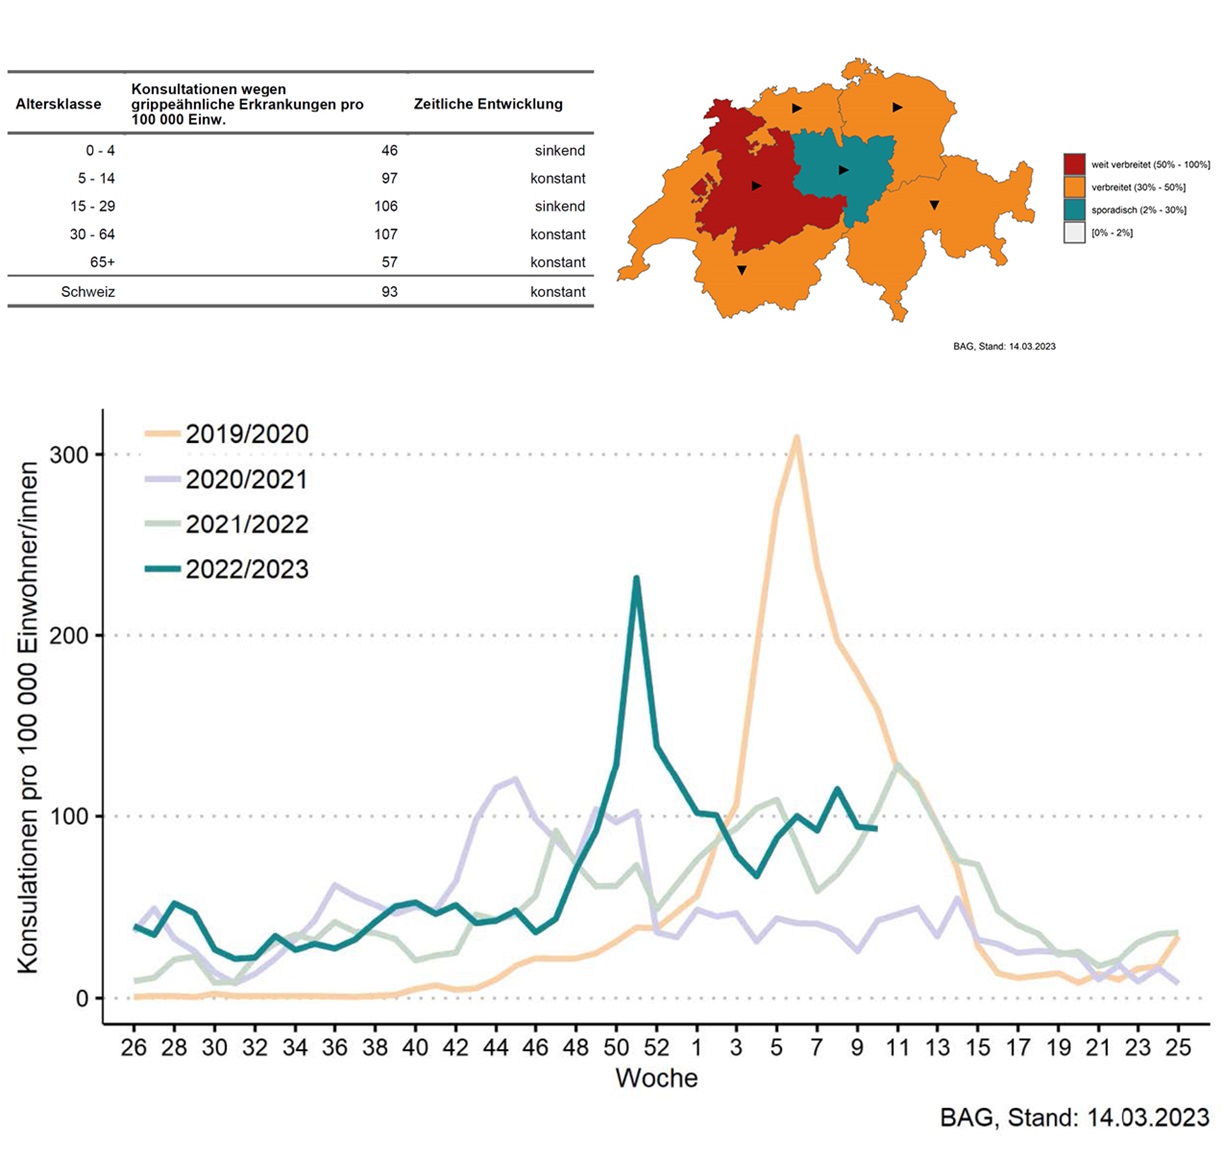
Task: Click week label 52 on the x-axis
Action: click(x=656, y=1047)
